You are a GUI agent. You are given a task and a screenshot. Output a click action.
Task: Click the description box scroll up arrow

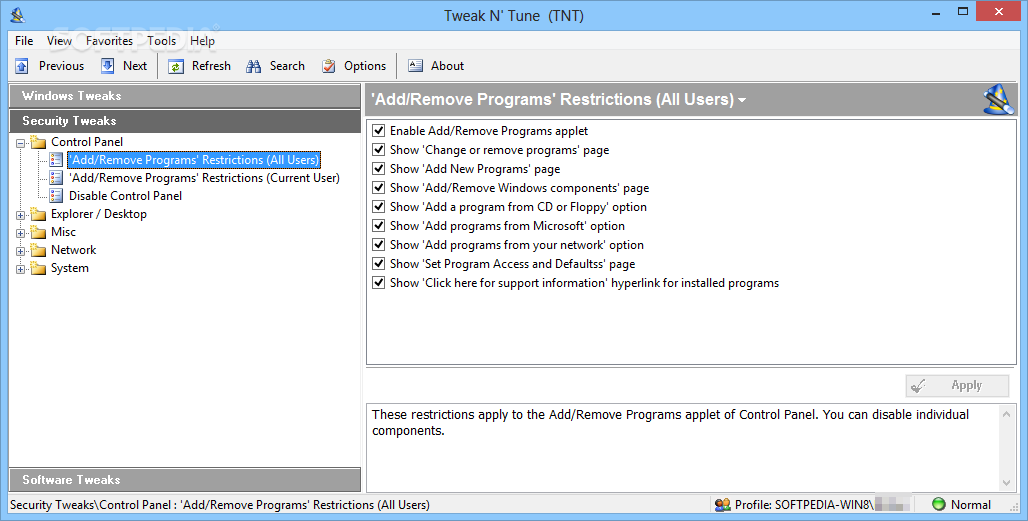(x=1006, y=414)
